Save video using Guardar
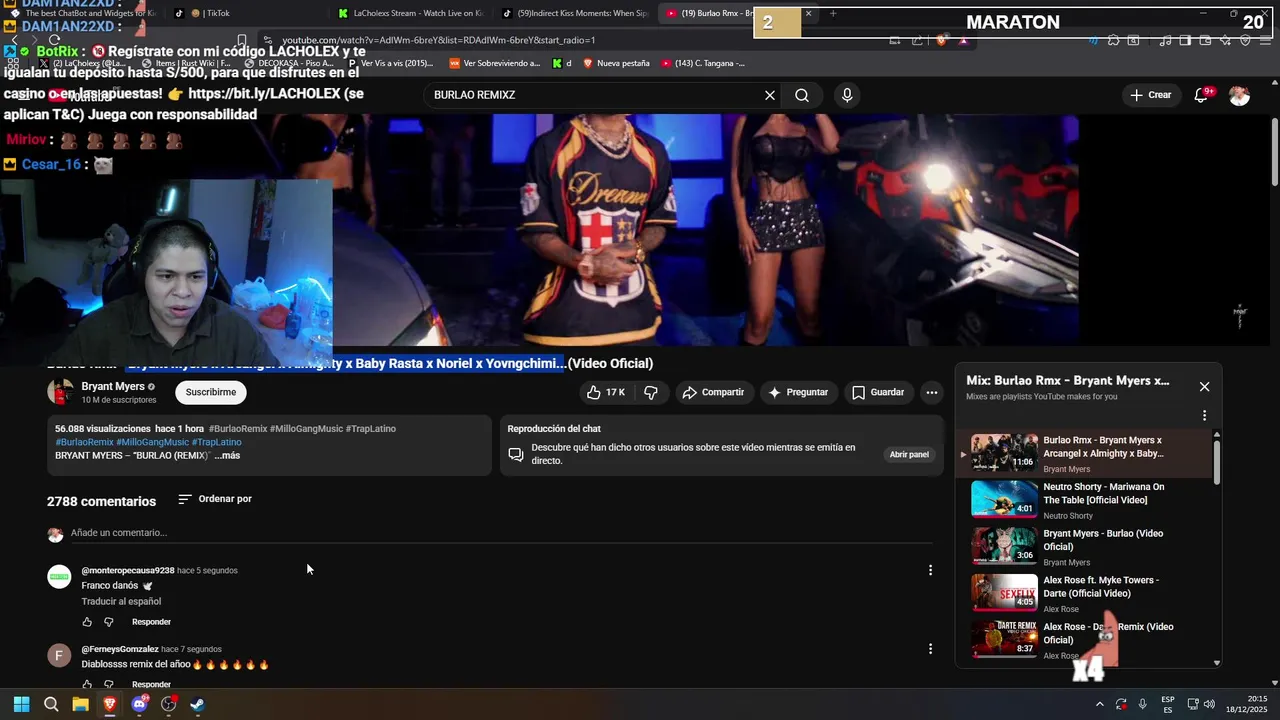The height and width of the screenshot is (720, 1280). (x=878, y=392)
